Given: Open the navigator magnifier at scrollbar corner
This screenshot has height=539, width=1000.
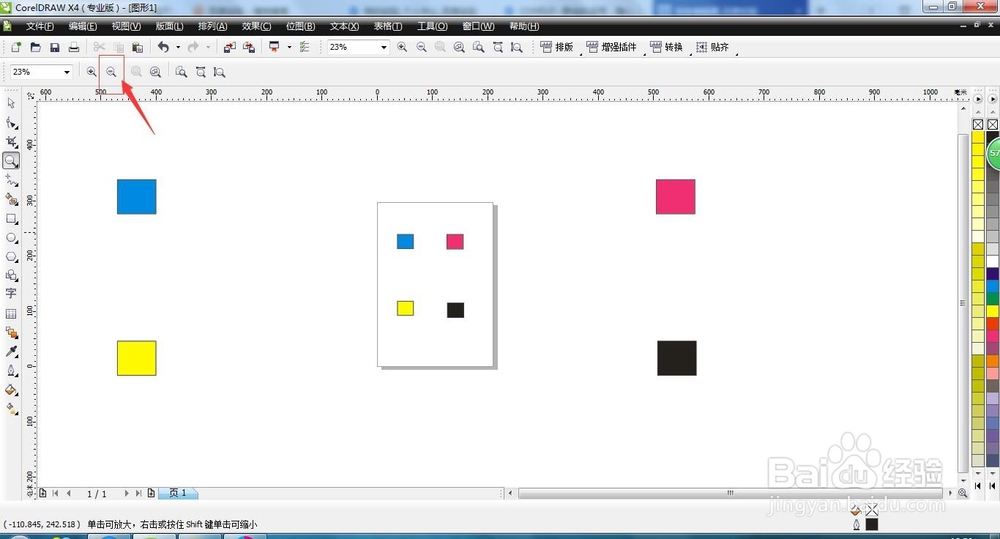Looking at the screenshot, I should (x=963, y=493).
